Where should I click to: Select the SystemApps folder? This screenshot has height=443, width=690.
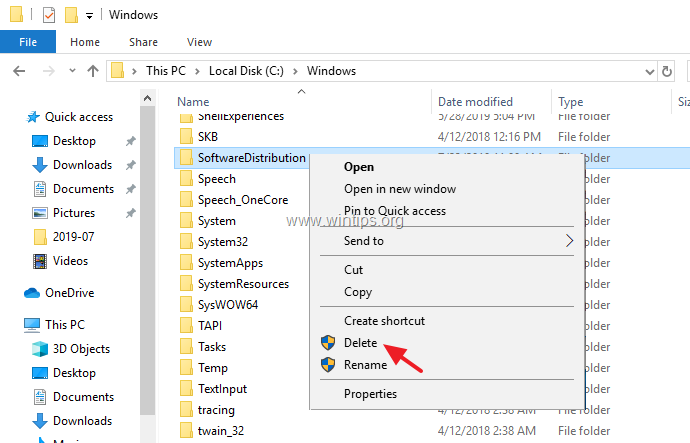tap(230, 263)
